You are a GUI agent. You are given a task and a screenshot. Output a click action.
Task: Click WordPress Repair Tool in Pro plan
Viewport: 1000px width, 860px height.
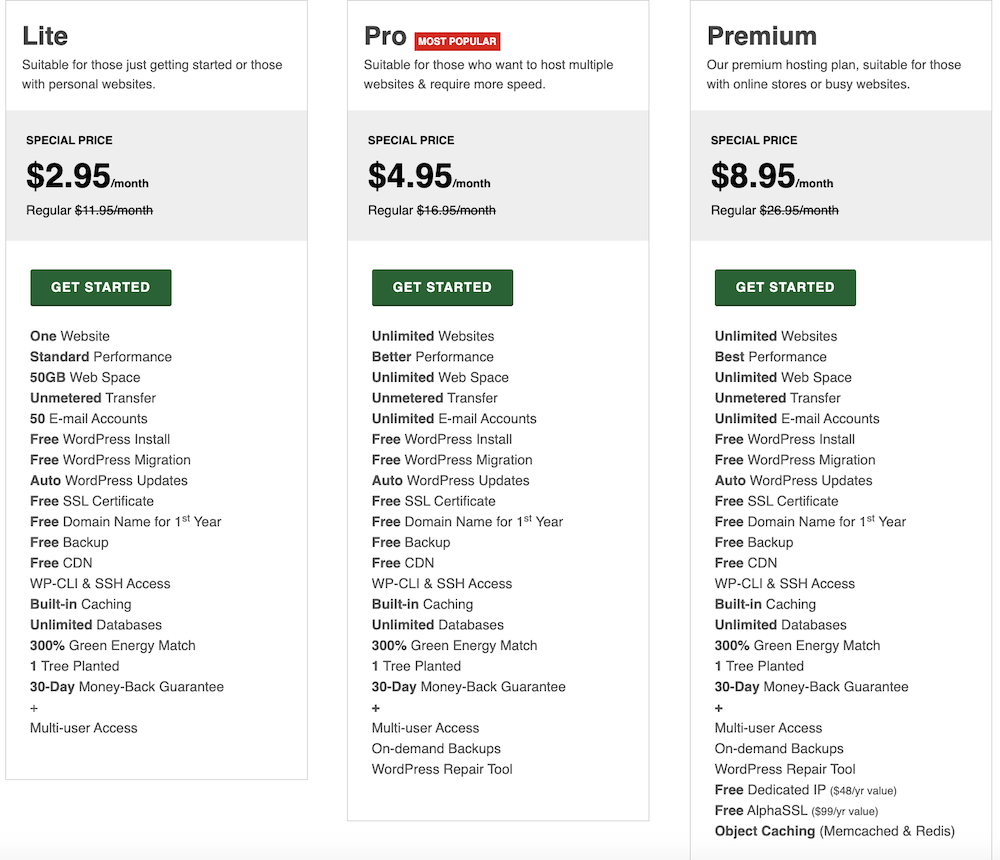[x=442, y=769]
